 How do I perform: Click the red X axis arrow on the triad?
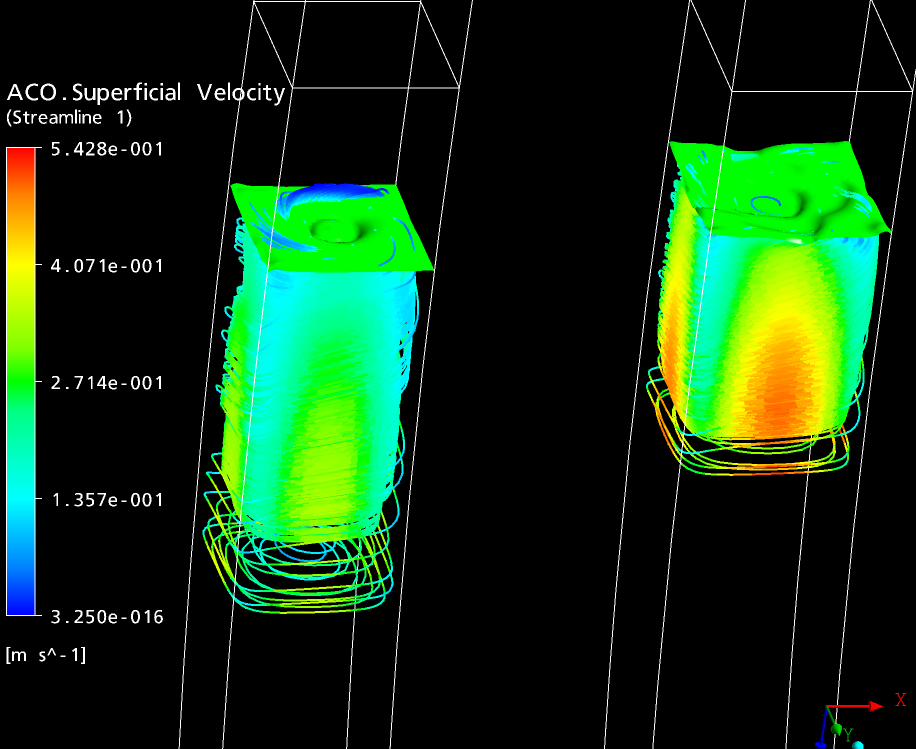(x=874, y=706)
